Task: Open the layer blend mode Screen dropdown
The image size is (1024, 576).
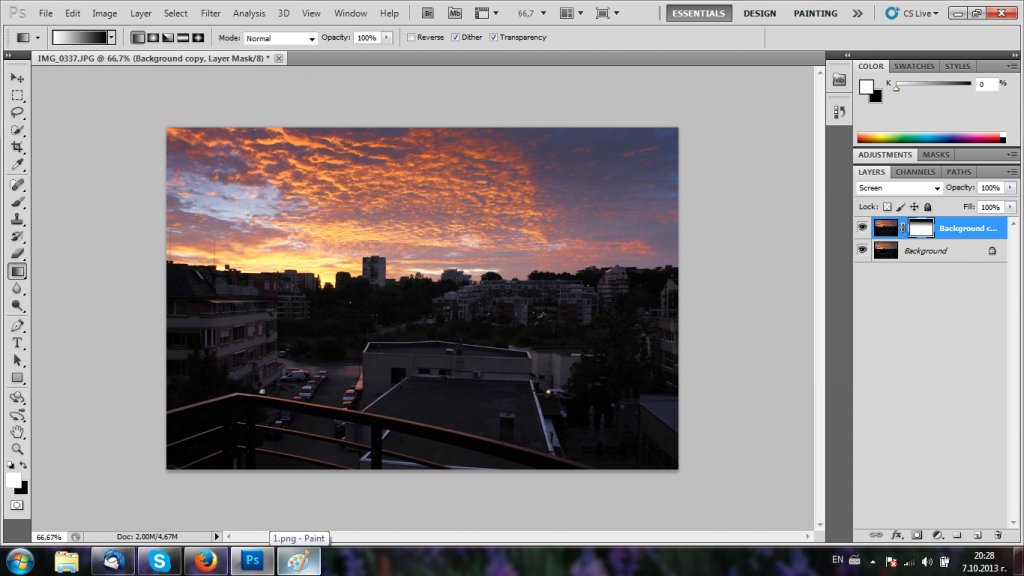Action: (900, 188)
